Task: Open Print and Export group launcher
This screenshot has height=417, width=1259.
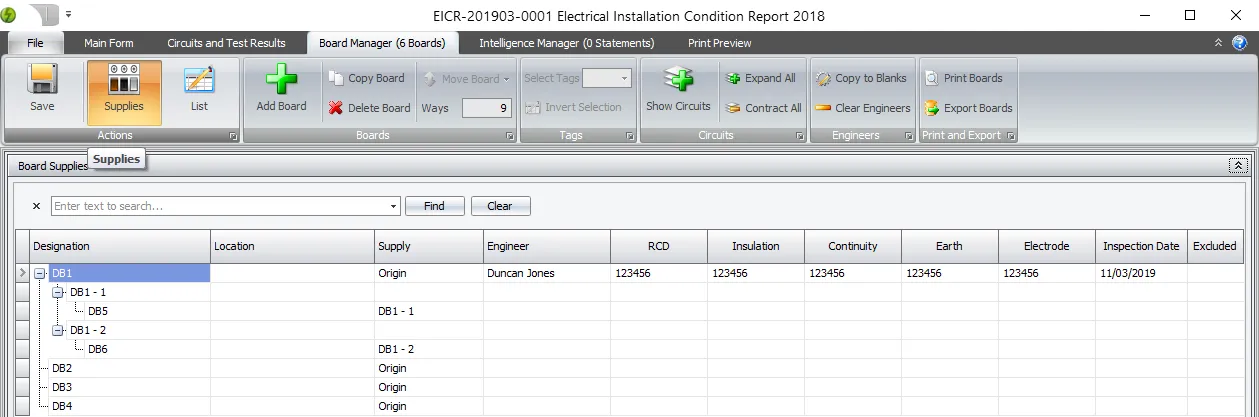Action: click(1011, 135)
